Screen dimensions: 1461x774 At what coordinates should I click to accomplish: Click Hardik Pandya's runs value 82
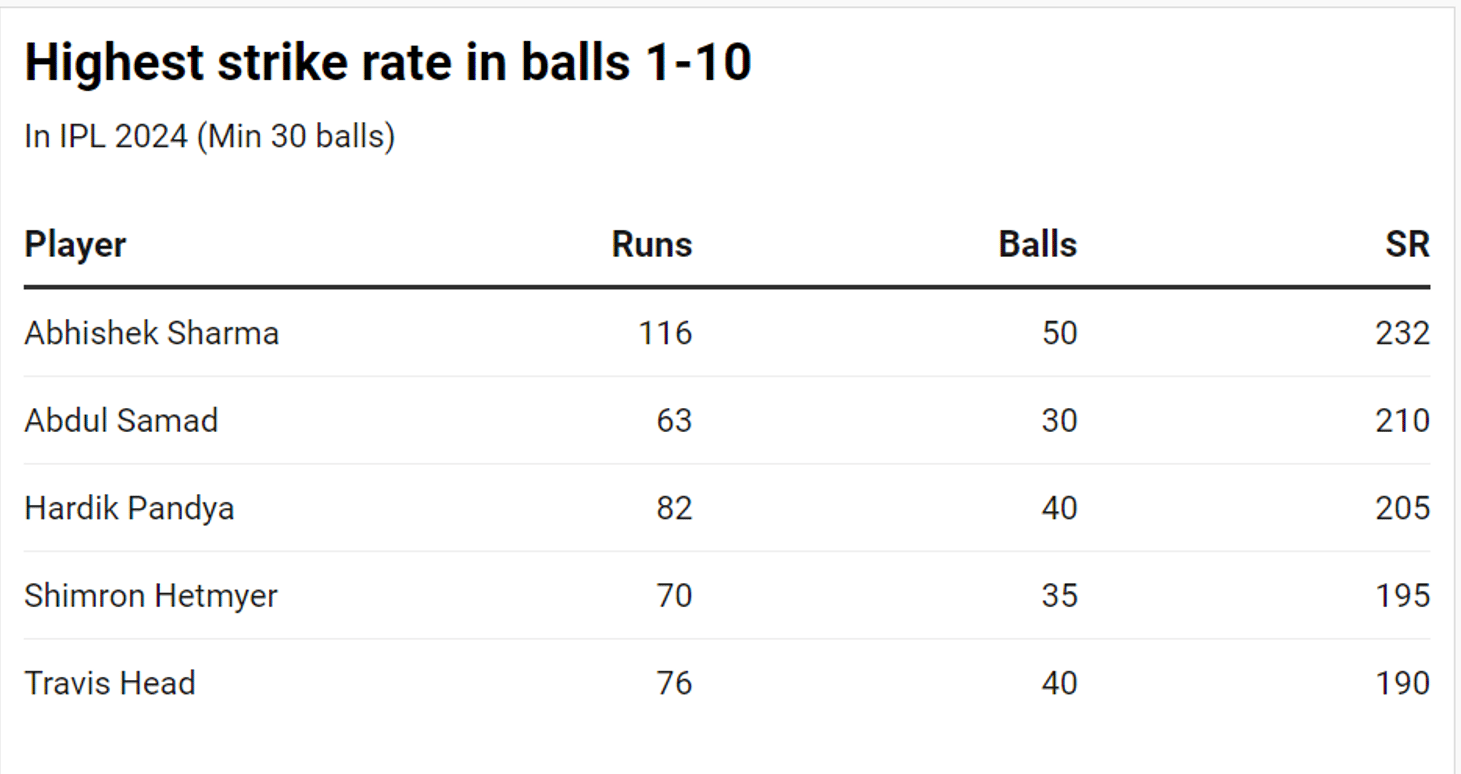(674, 508)
